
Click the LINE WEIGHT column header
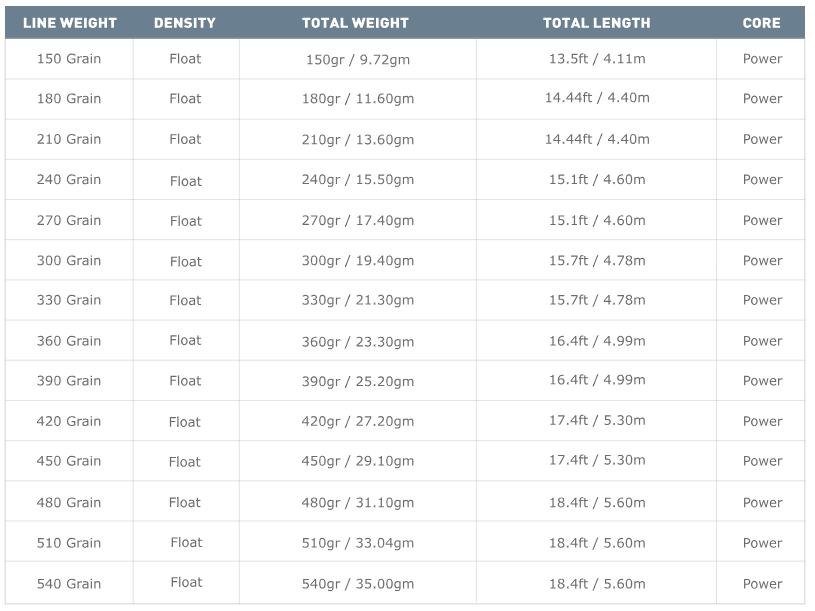click(x=70, y=23)
